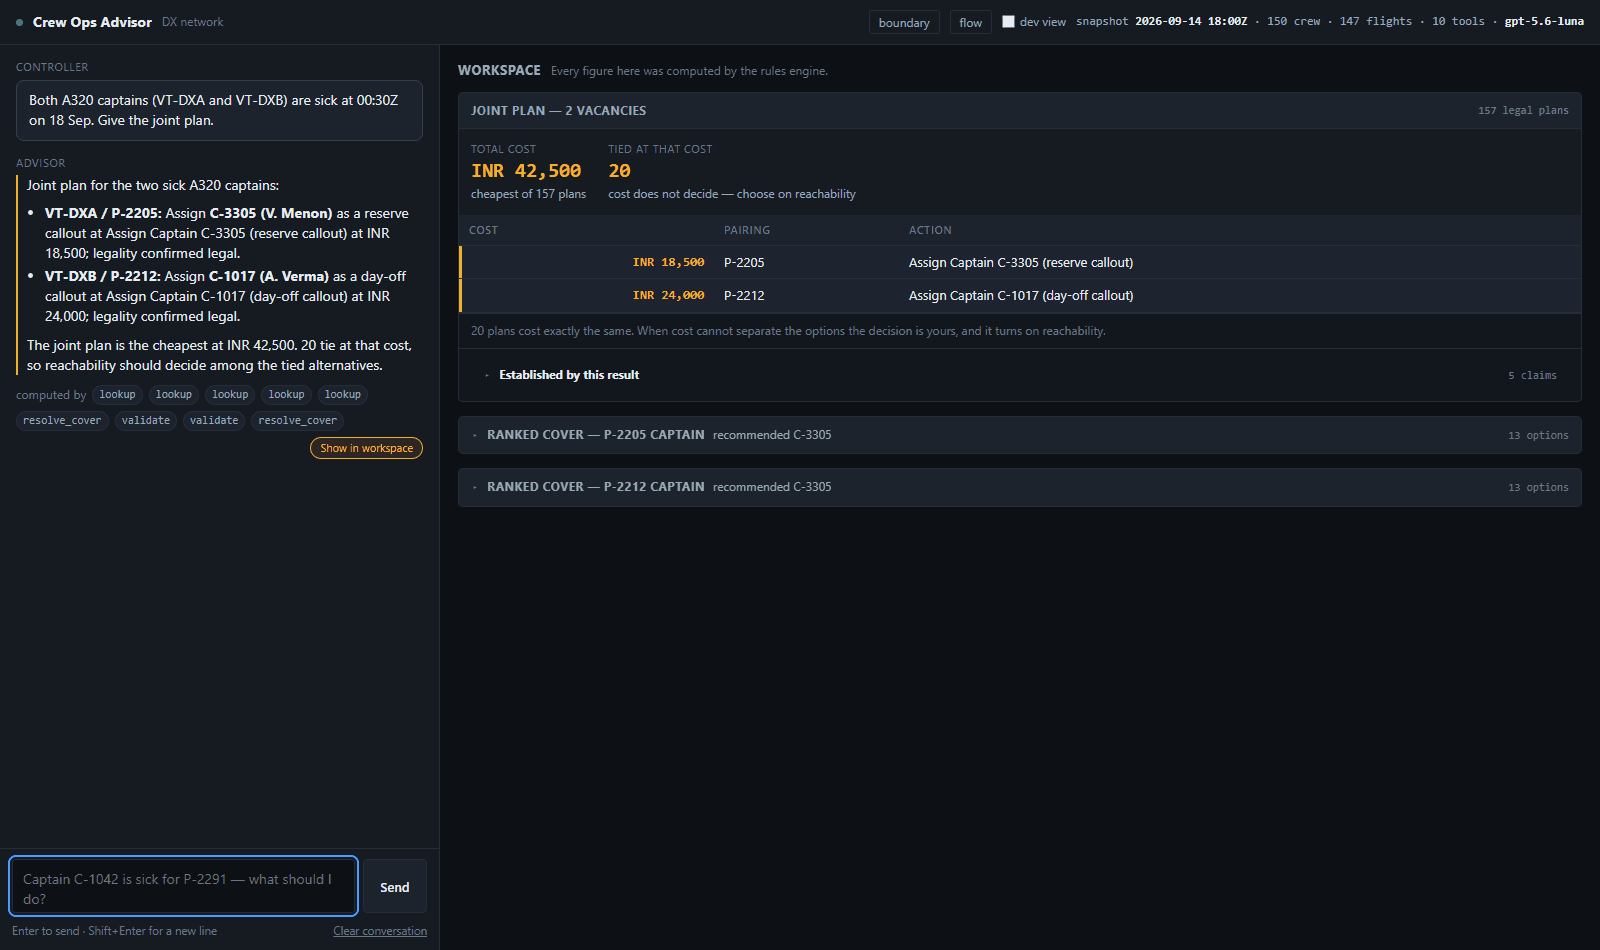Click the ACTION column header
Image resolution: width=1600 pixels, height=950 pixels.
(930, 231)
